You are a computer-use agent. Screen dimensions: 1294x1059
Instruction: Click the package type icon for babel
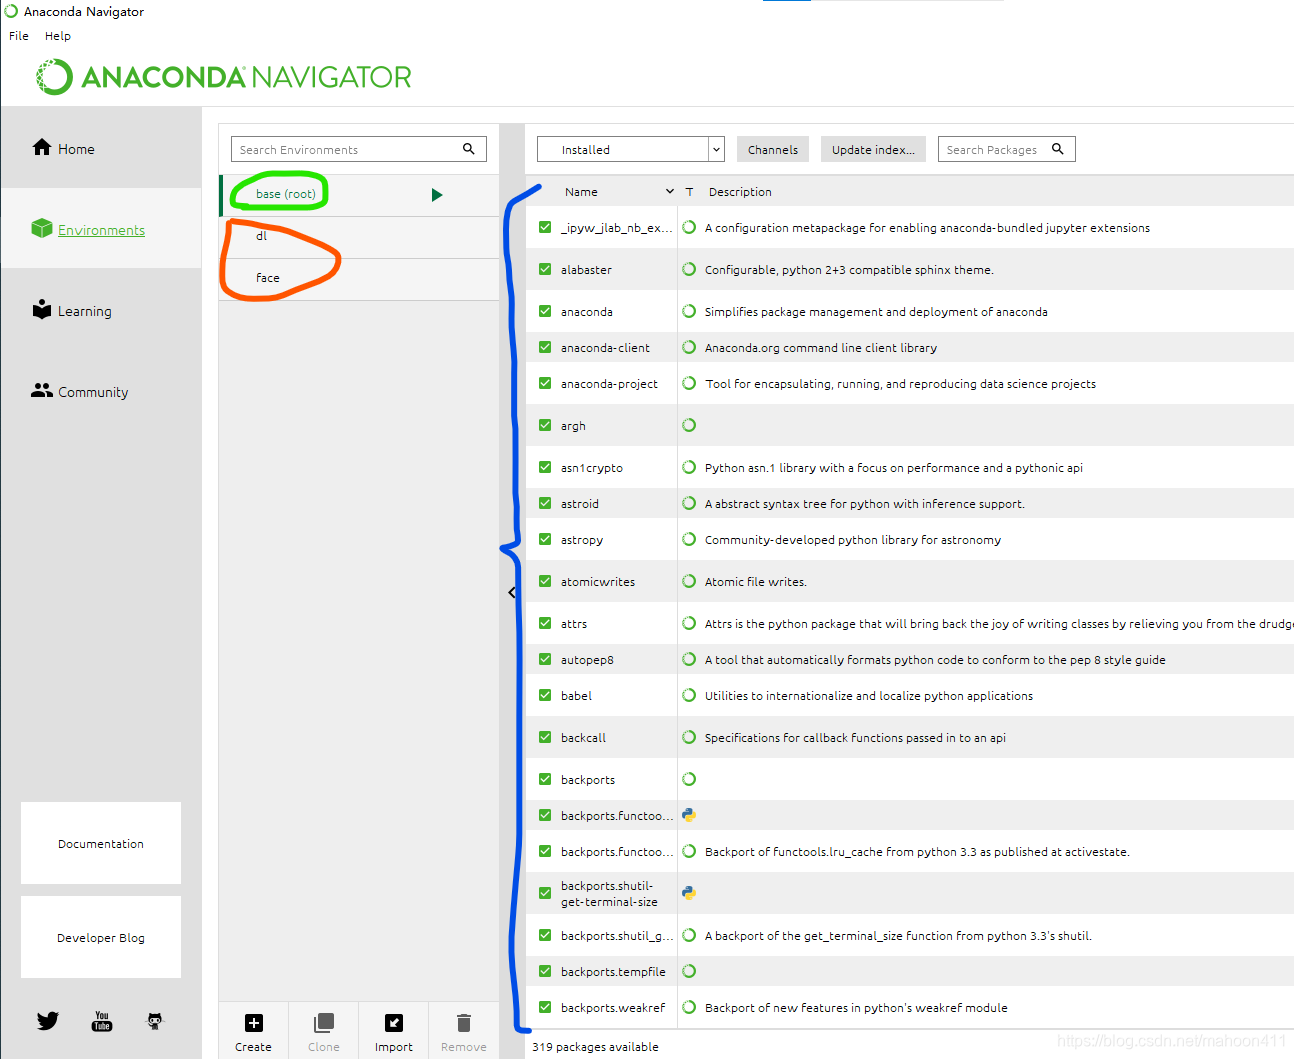pos(689,695)
